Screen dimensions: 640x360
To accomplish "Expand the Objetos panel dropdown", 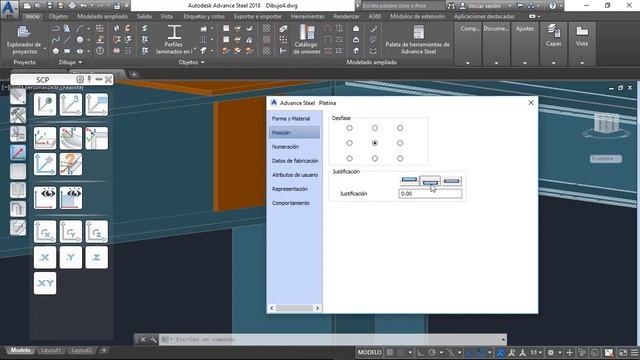I will pos(191,62).
